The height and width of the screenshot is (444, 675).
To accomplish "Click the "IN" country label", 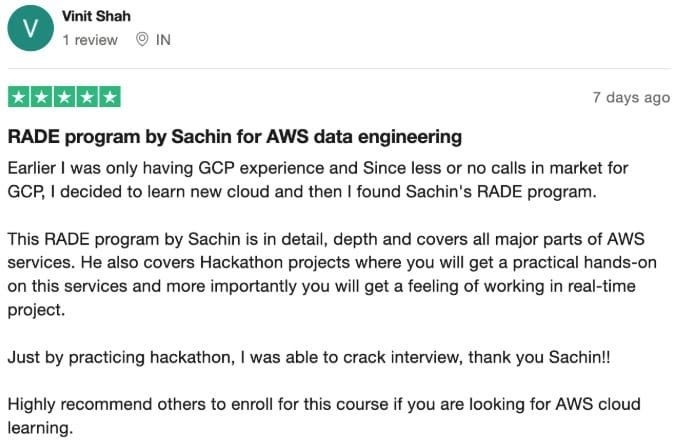I will [163, 40].
